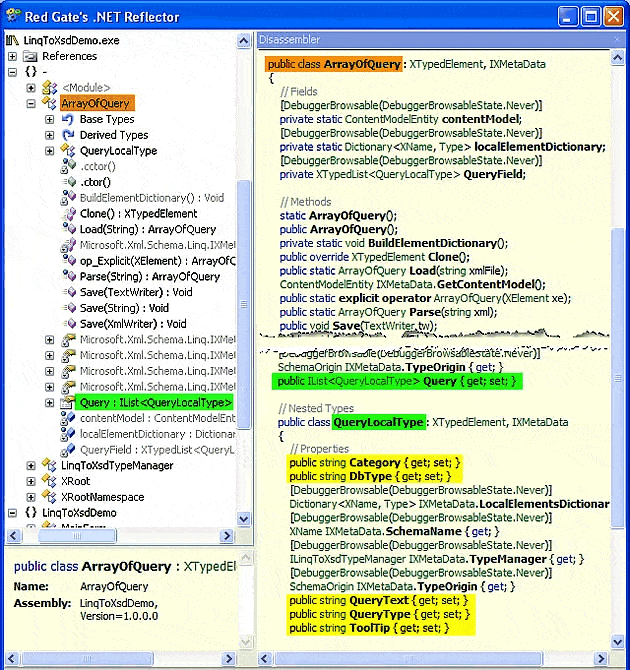This screenshot has height=670, width=630.
Task: Click the LinqToXsdDemo namespace braces icon
Action: tap(31, 512)
